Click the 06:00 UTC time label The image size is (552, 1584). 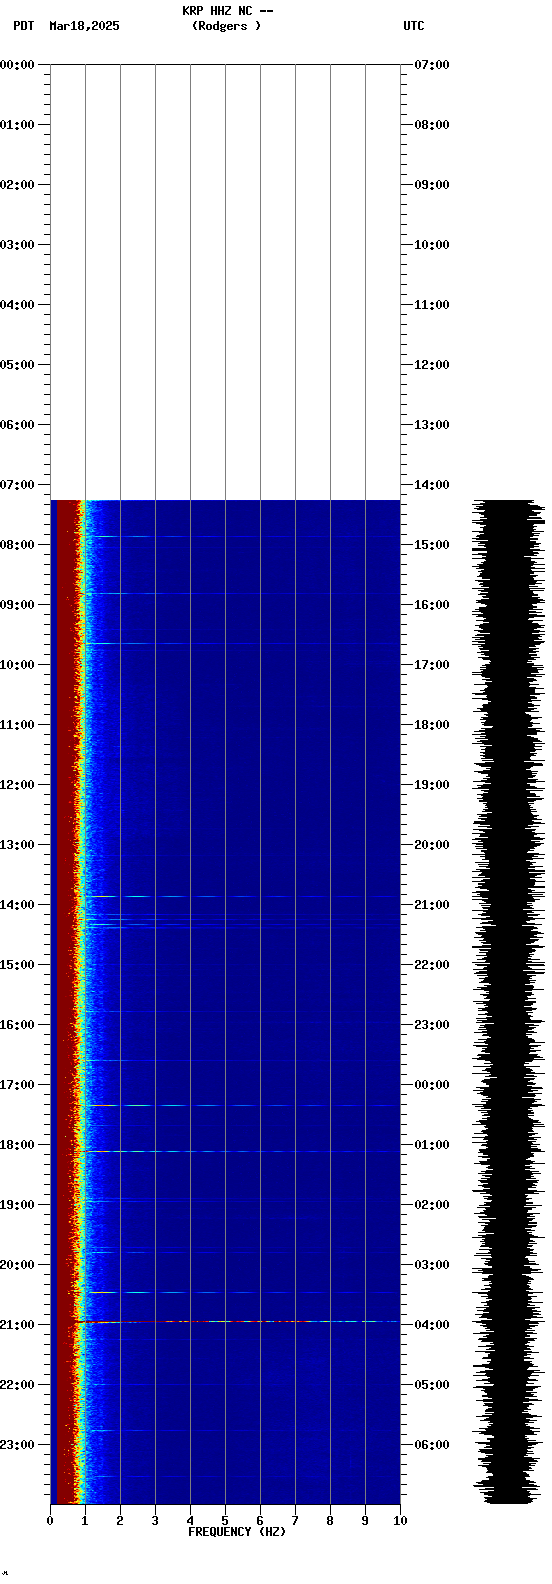pos(432,1445)
